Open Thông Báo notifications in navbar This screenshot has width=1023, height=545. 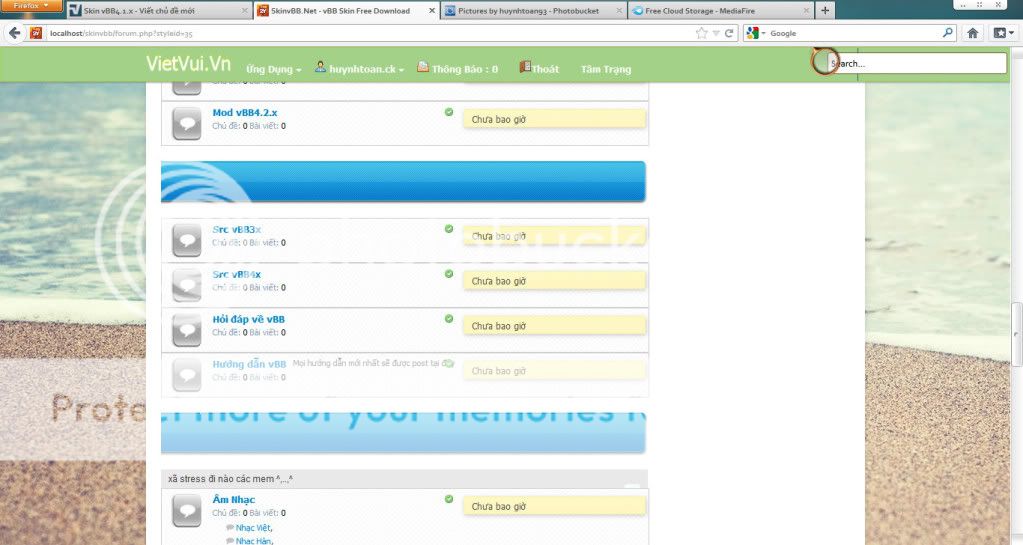coord(458,70)
